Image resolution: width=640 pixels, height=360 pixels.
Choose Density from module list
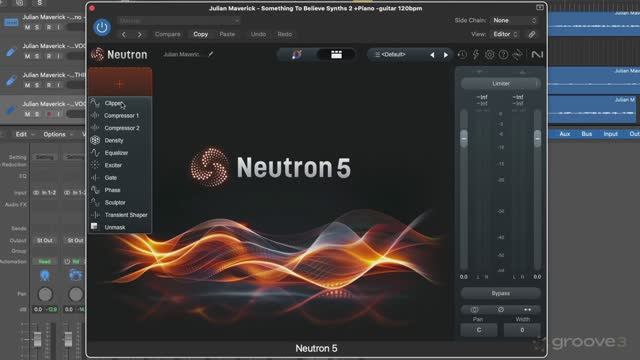120,140
